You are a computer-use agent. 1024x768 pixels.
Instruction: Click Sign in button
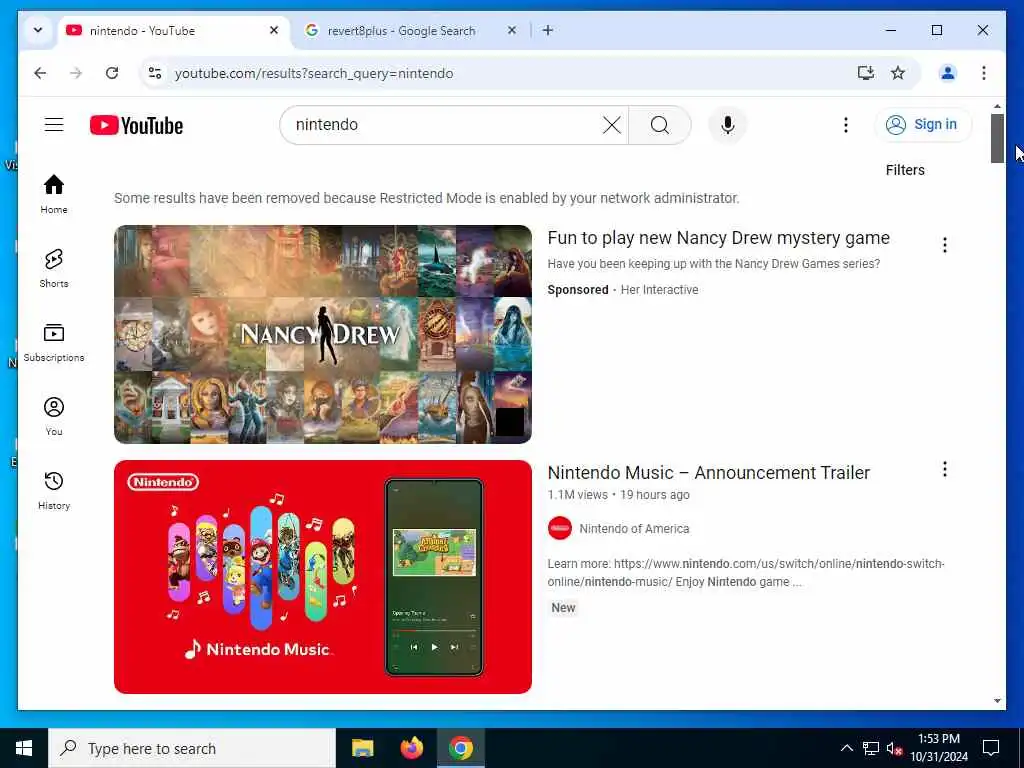point(923,125)
